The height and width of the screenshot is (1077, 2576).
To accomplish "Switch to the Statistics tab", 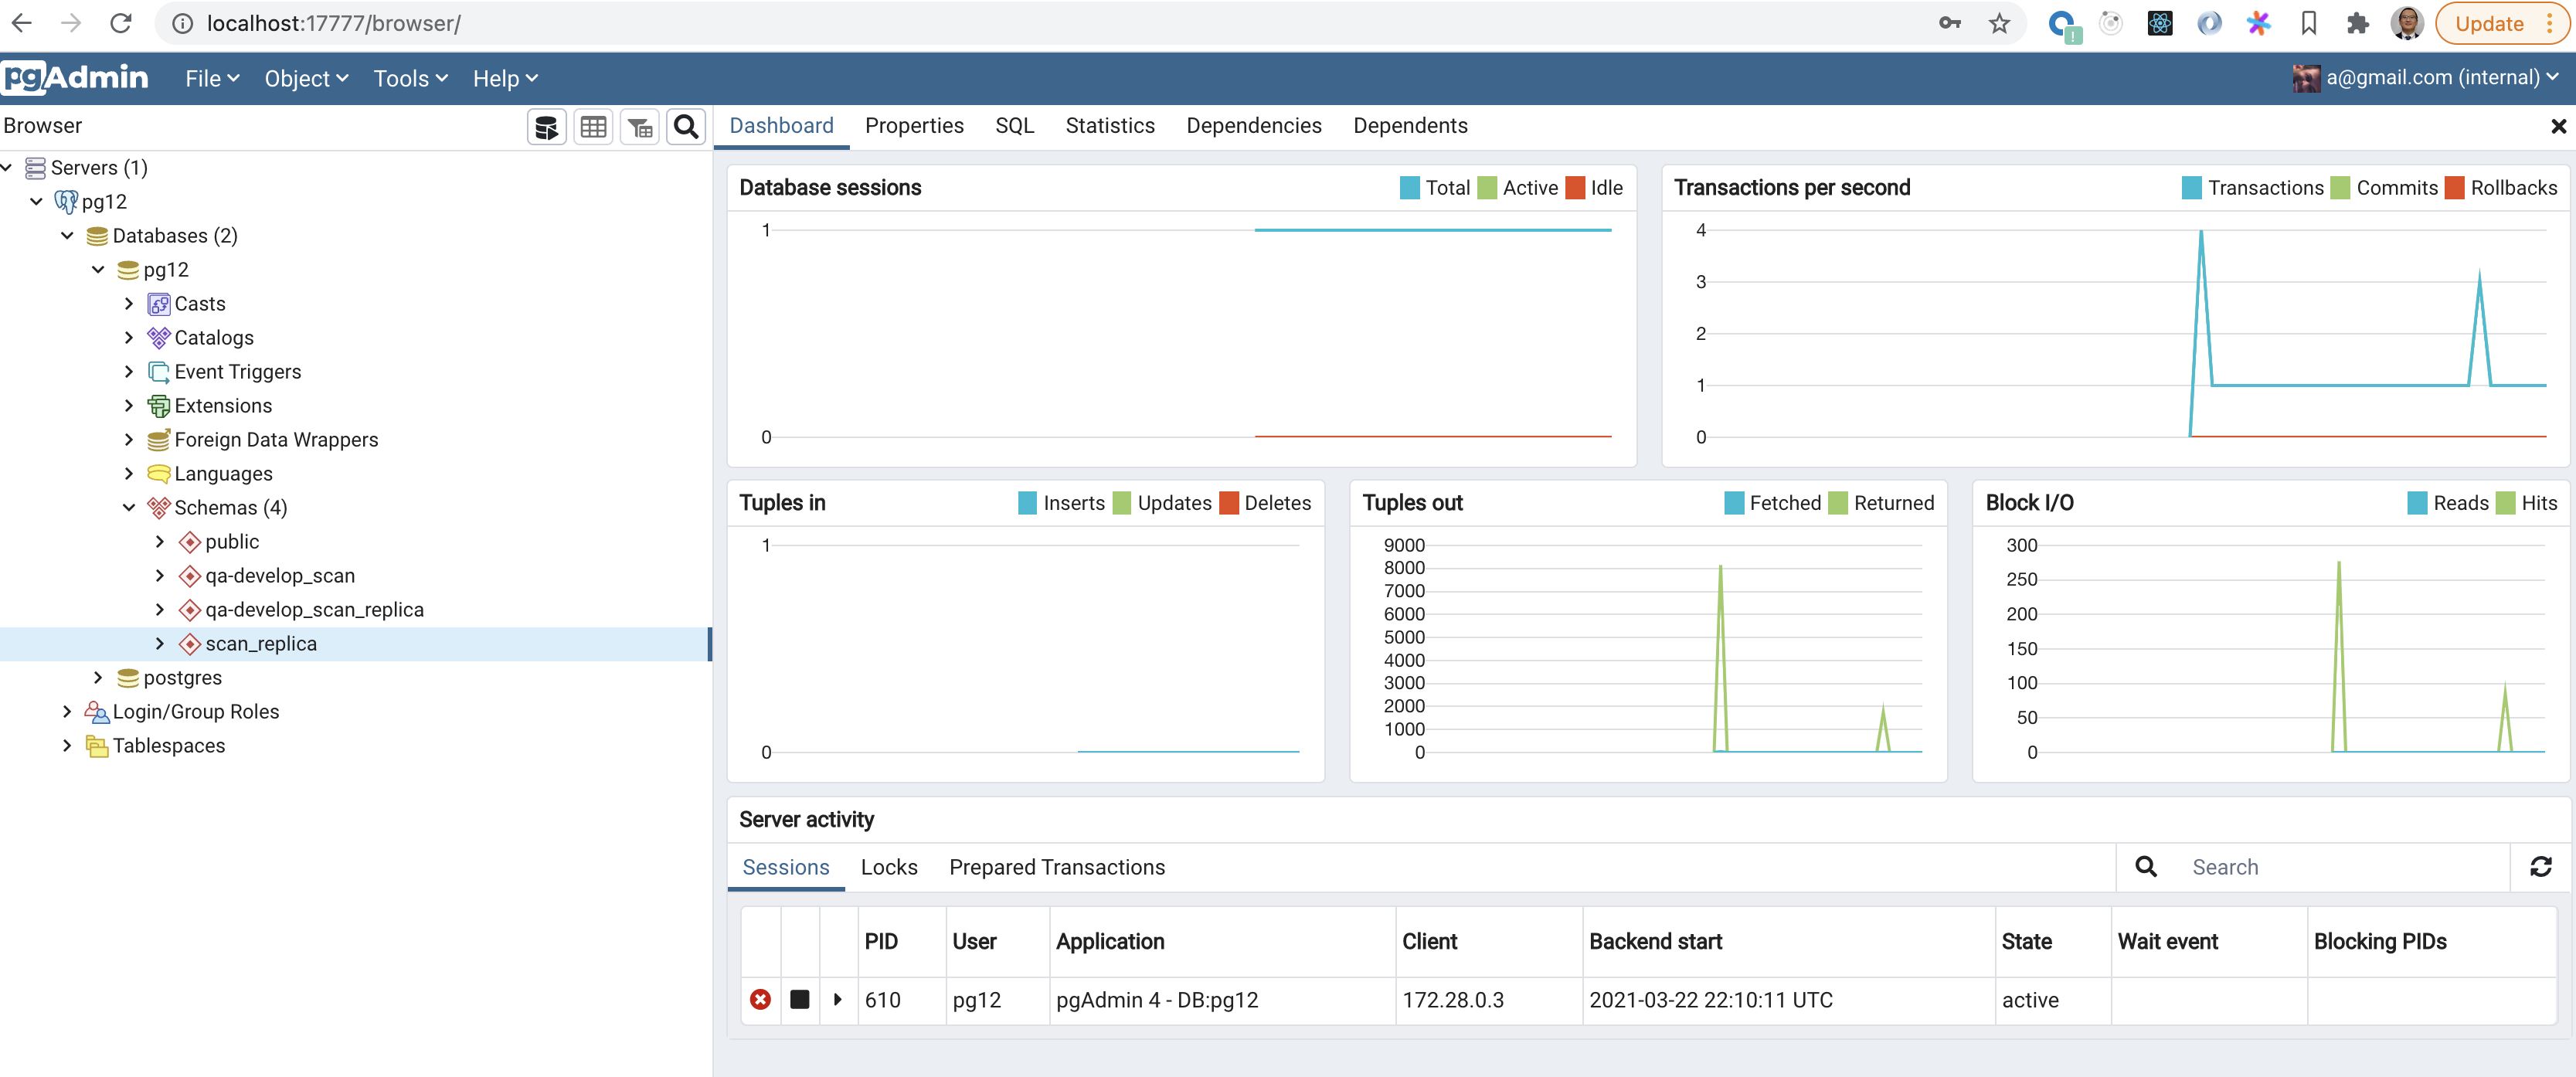I will pyautogui.click(x=1109, y=126).
